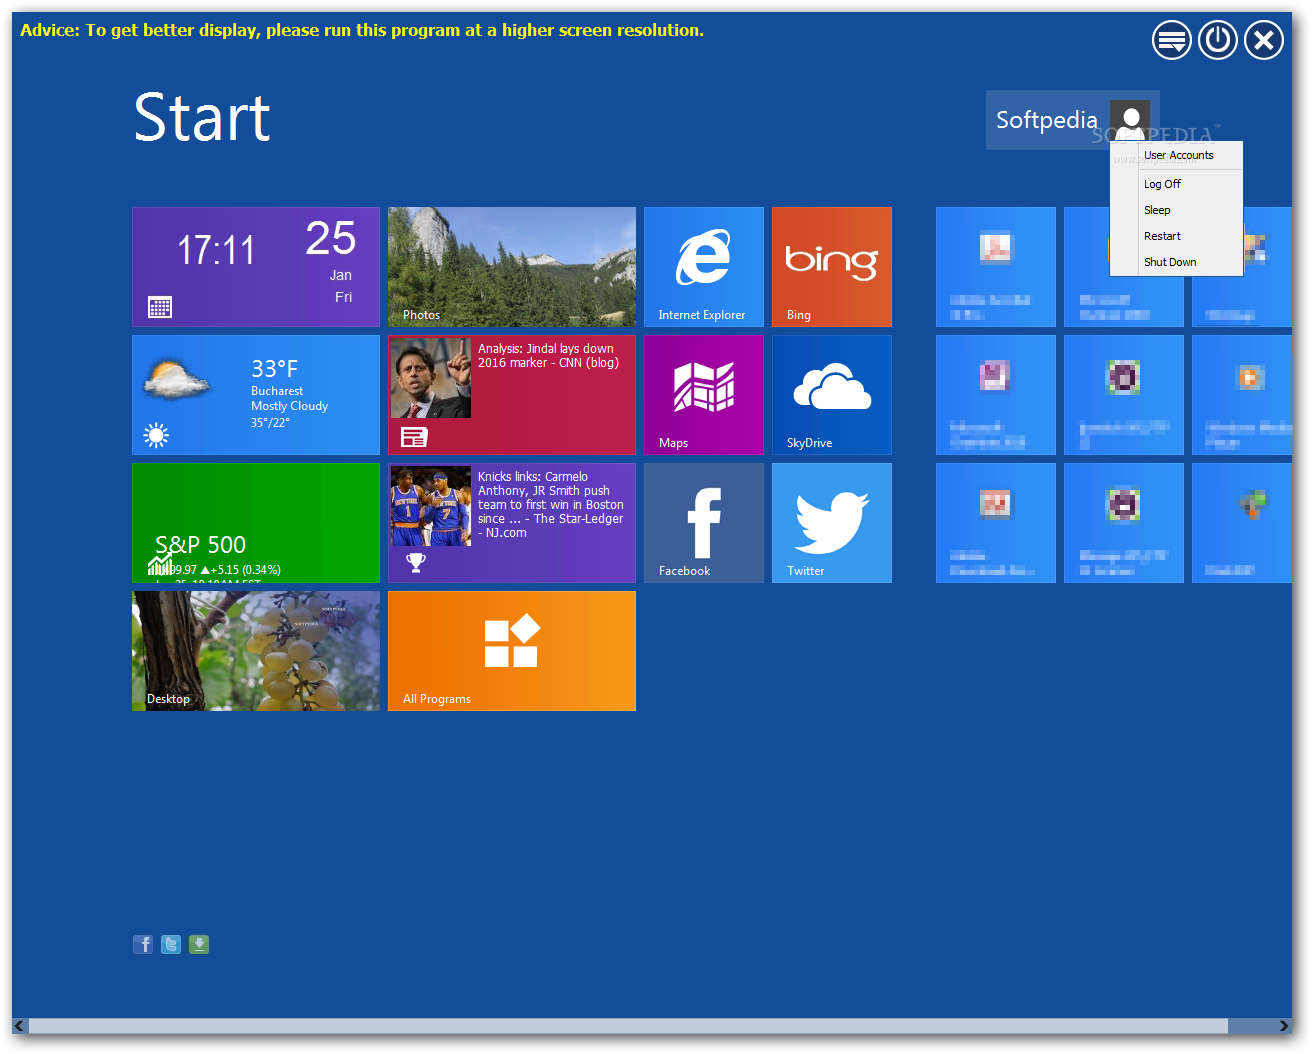This screenshot has width=1312, height=1054.
Task: Click the user avatar picture
Action: [x=1130, y=120]
